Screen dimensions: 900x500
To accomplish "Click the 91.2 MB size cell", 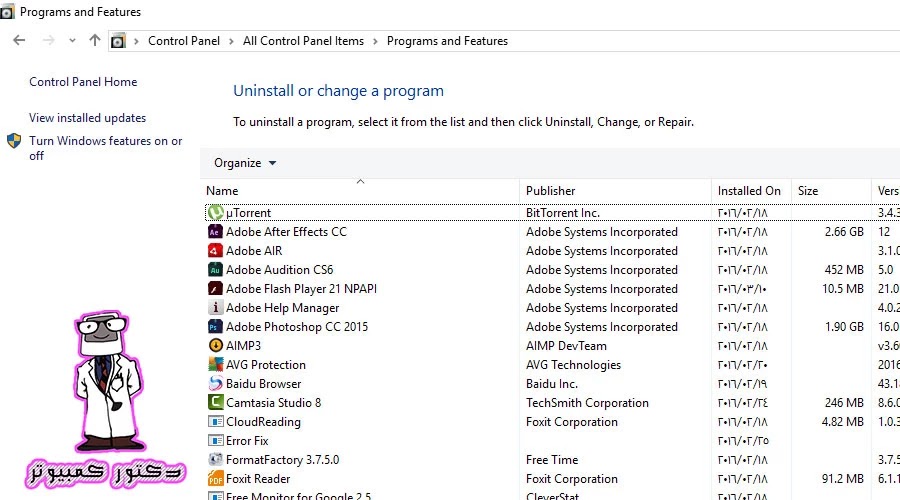I will 843,479.
